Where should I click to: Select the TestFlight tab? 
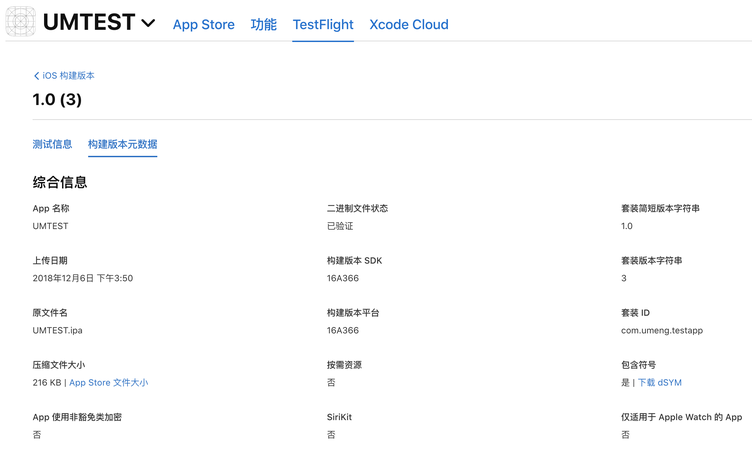[323, 24]
